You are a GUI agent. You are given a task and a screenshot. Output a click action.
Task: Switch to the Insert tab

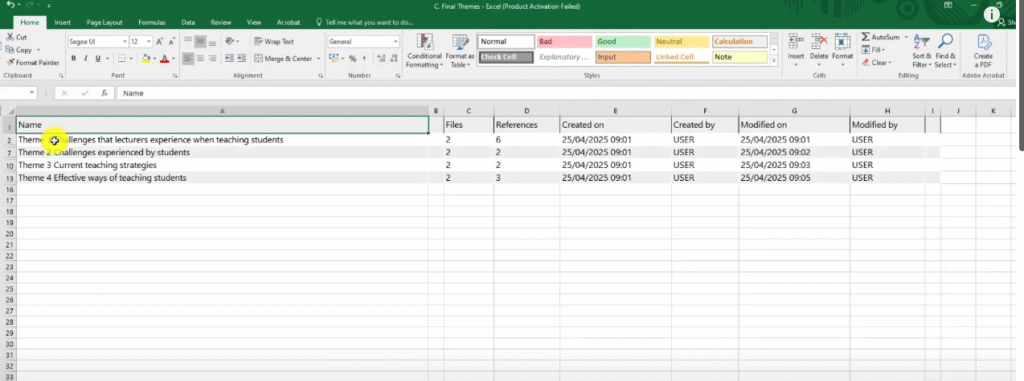[x=63, y=22]
